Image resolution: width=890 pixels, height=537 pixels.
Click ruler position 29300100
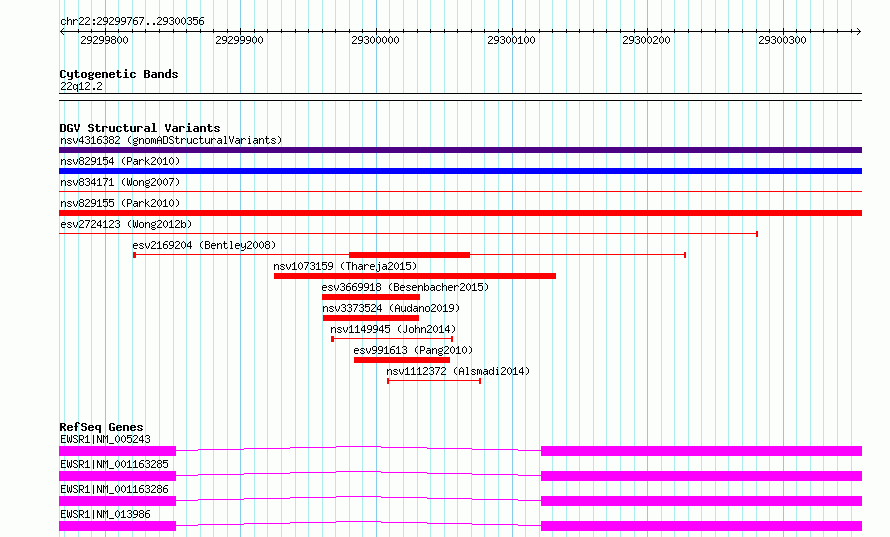tap(511, 40)
